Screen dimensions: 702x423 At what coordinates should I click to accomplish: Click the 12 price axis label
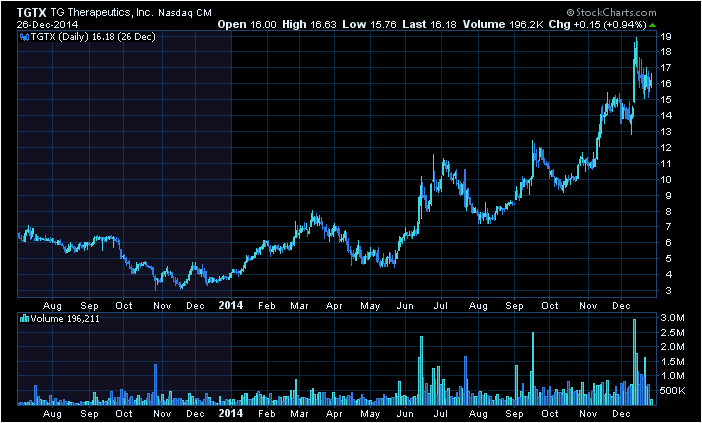(666, 148)
